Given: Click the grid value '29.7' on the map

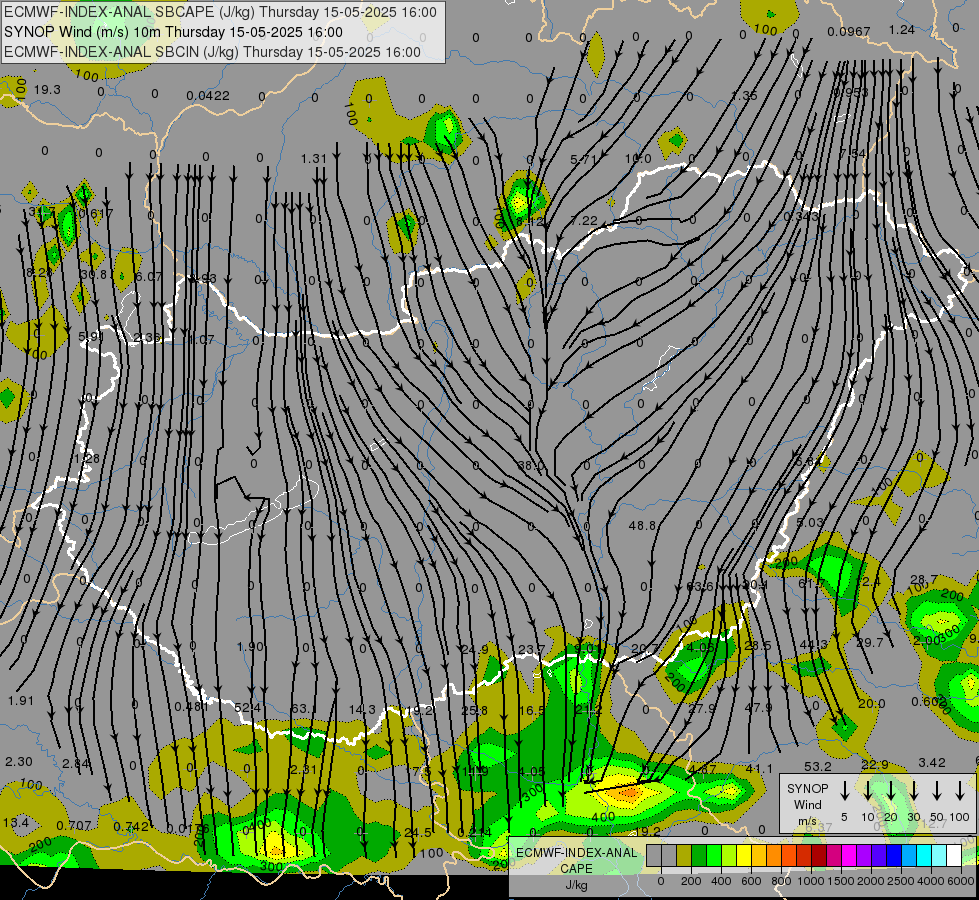Looking at the screenshot, I should [x=870, y=642].
